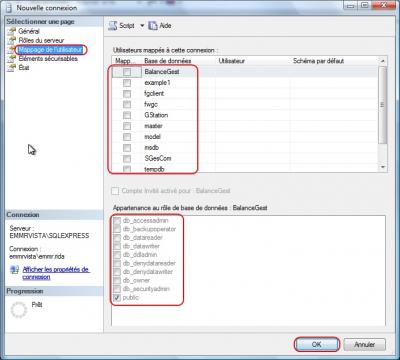
Task: Toggle the db_owner role checkbox
Action: tap(117, 280)
